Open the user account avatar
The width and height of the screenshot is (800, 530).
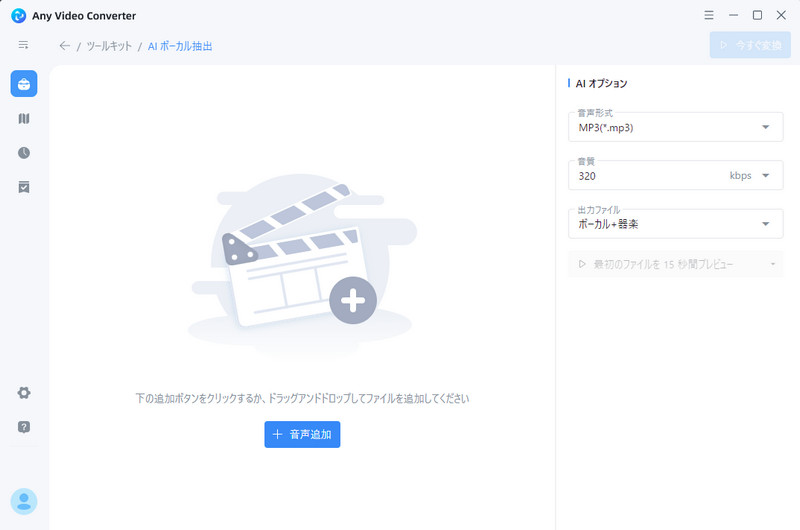pyautogui.click(x=23, y=501)
